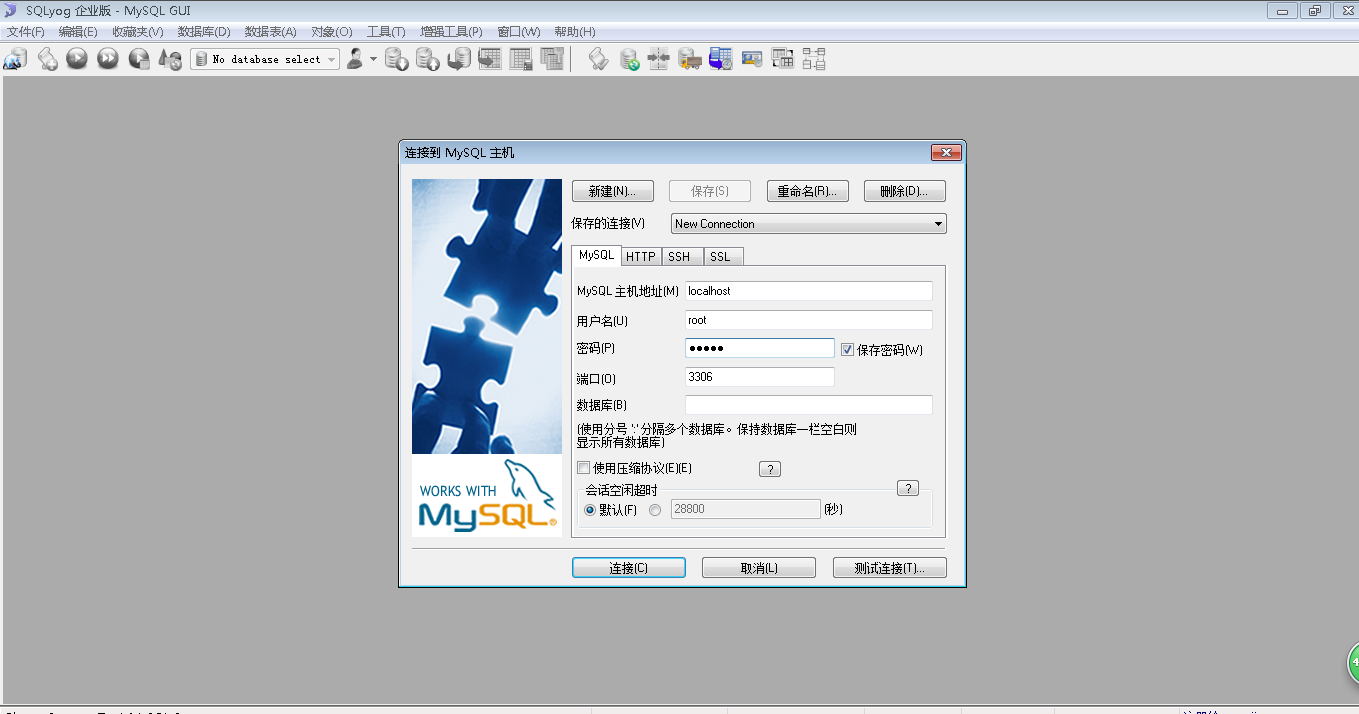Enable the 使用压缩协议 checkbox
Screen dimensions: 1359x714
point(583,467)
